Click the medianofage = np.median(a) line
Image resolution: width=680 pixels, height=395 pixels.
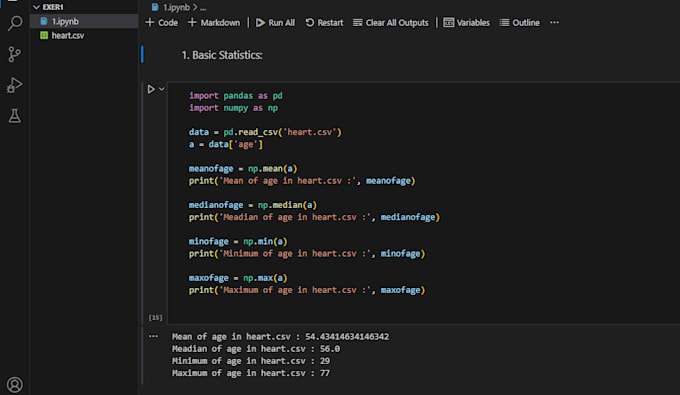253,205
